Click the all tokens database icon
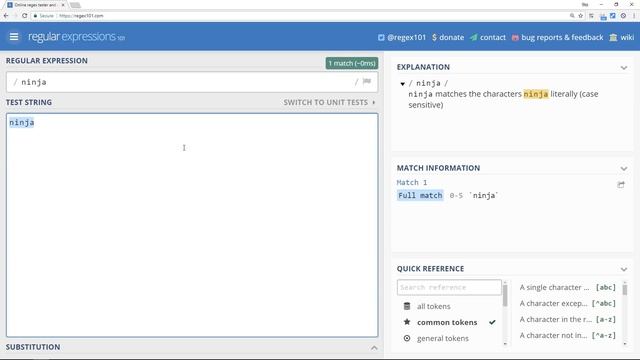This screenshot has width=640, height=360. (x=407, y=306)
